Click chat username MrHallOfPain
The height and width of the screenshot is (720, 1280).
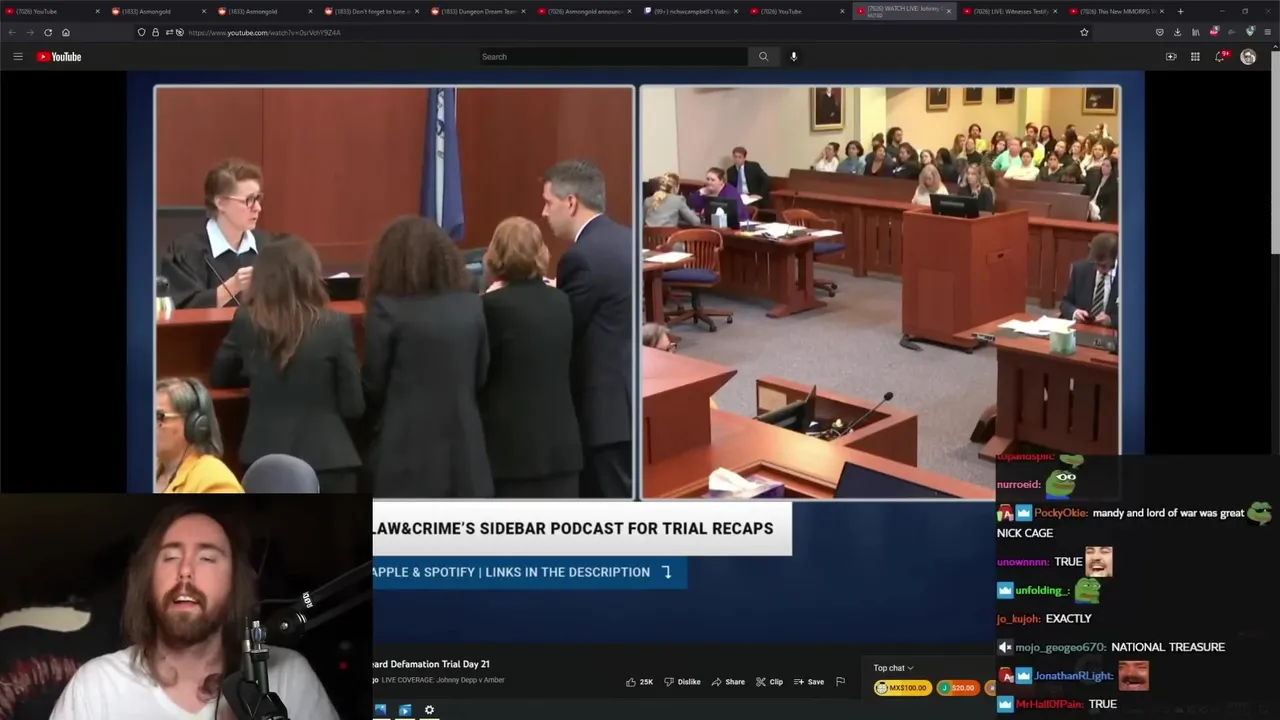[1050, 704]
